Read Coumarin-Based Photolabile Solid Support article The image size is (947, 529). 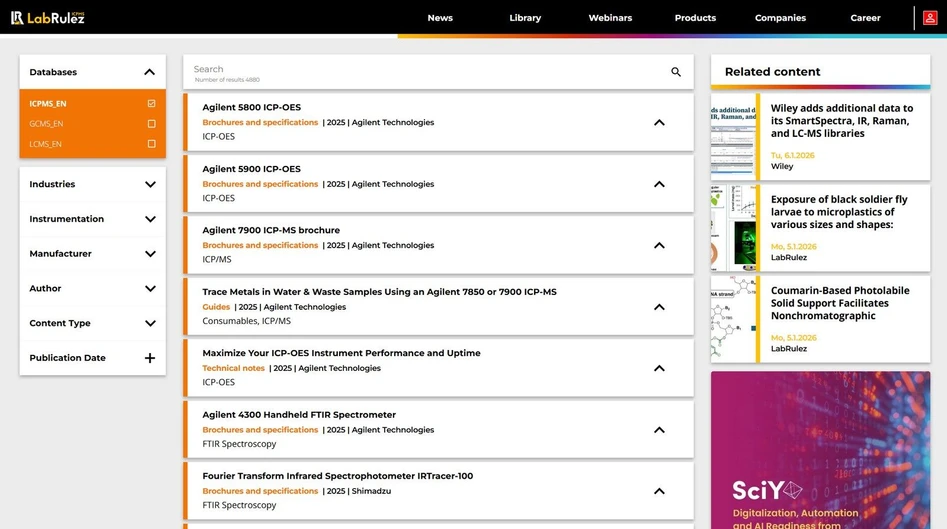(839, 303)
